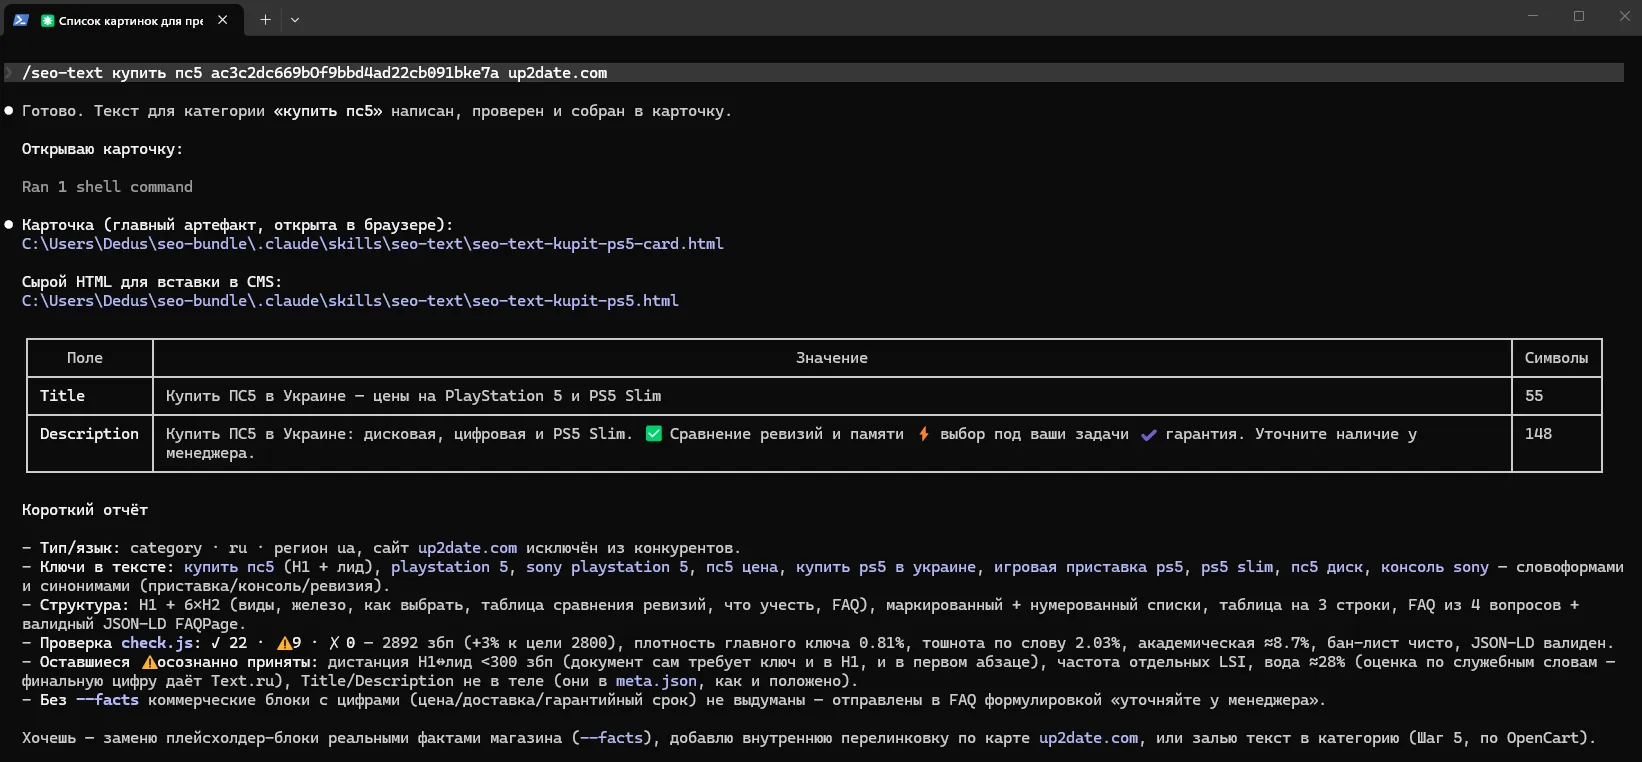Image resolution: width=1642 pixels, height=762 pixels.
Task: Maximize the terminal window
Action: [x=1579, y=16]
